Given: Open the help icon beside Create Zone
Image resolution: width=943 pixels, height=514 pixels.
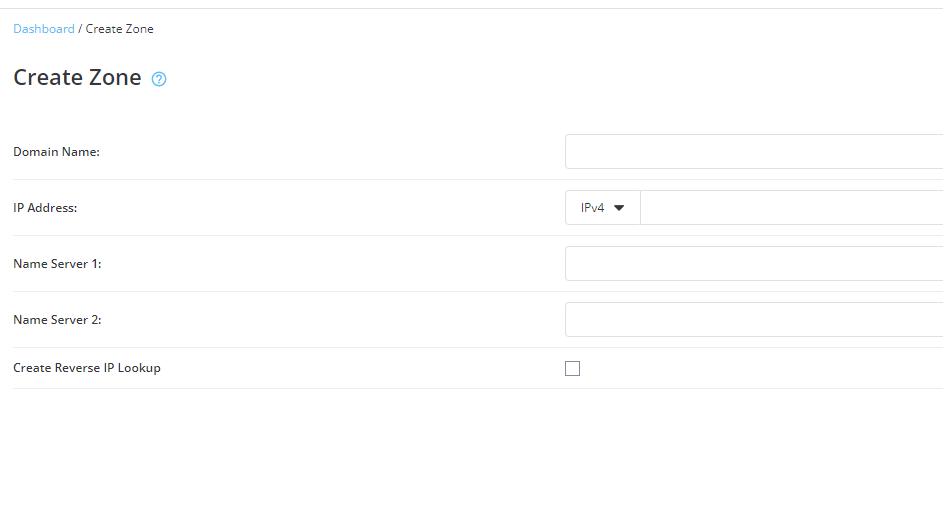Looking at the screenshot, I should tap(159, 79).
